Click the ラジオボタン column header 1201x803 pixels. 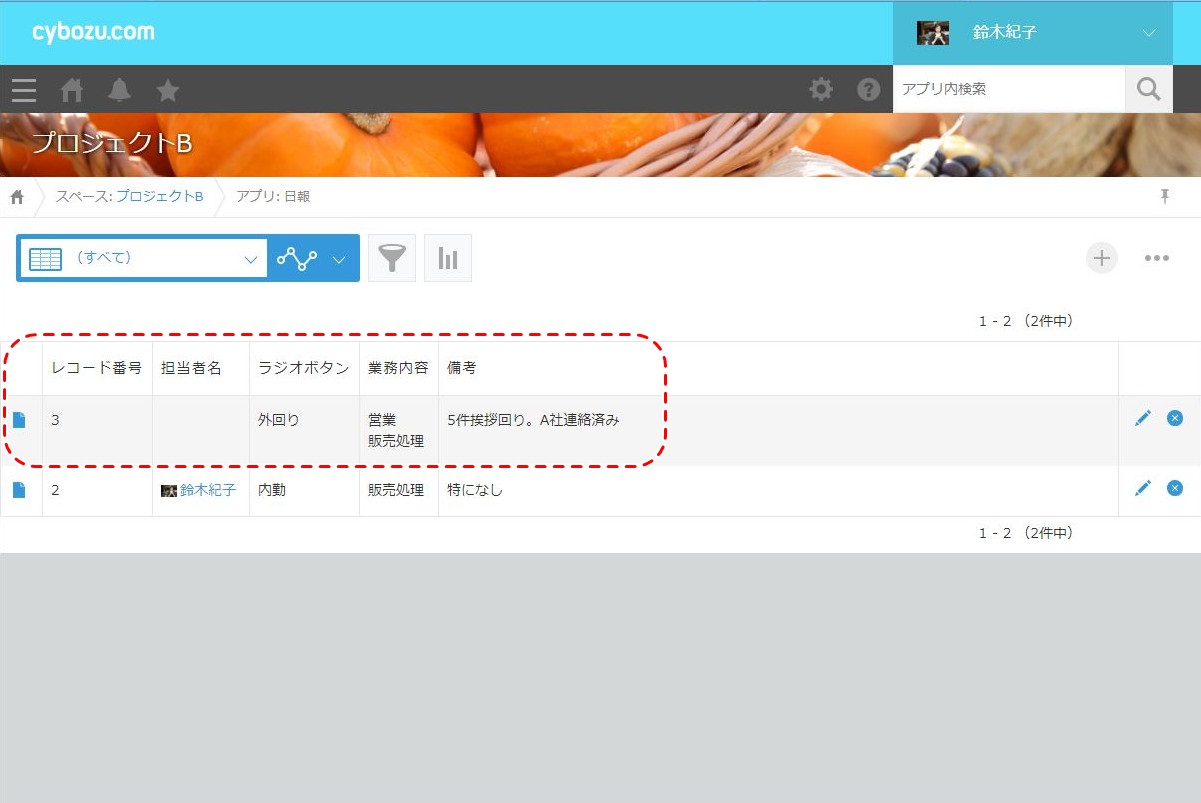pos(304,368)
